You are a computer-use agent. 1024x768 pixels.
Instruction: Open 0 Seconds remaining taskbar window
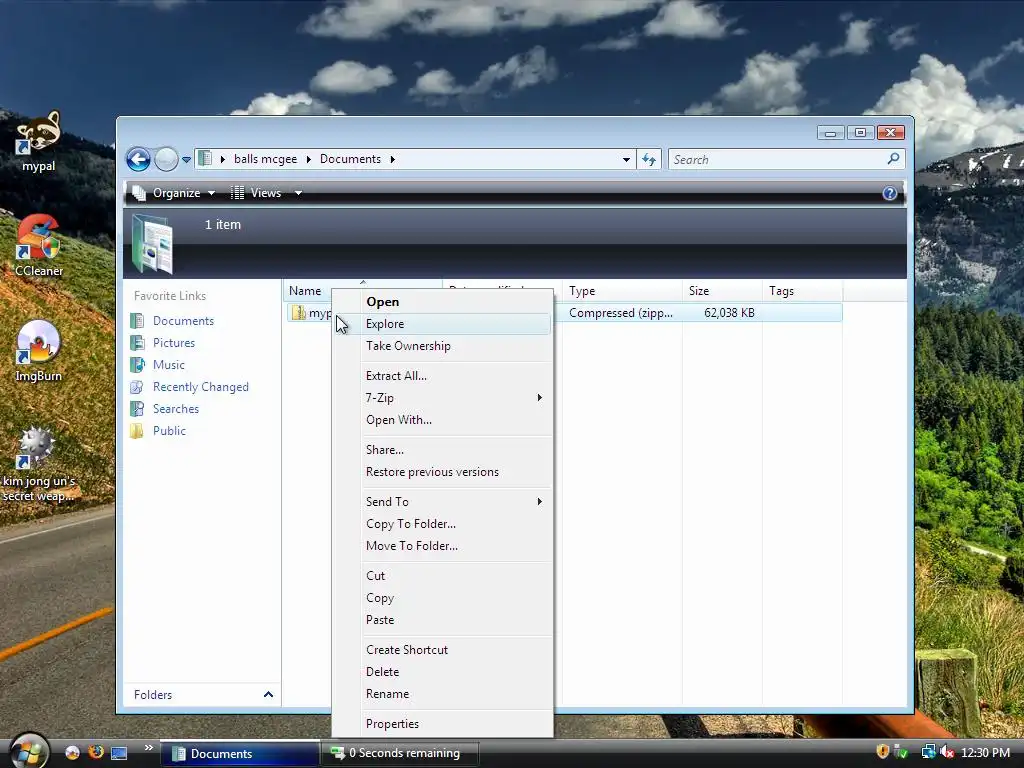(400, 754)
